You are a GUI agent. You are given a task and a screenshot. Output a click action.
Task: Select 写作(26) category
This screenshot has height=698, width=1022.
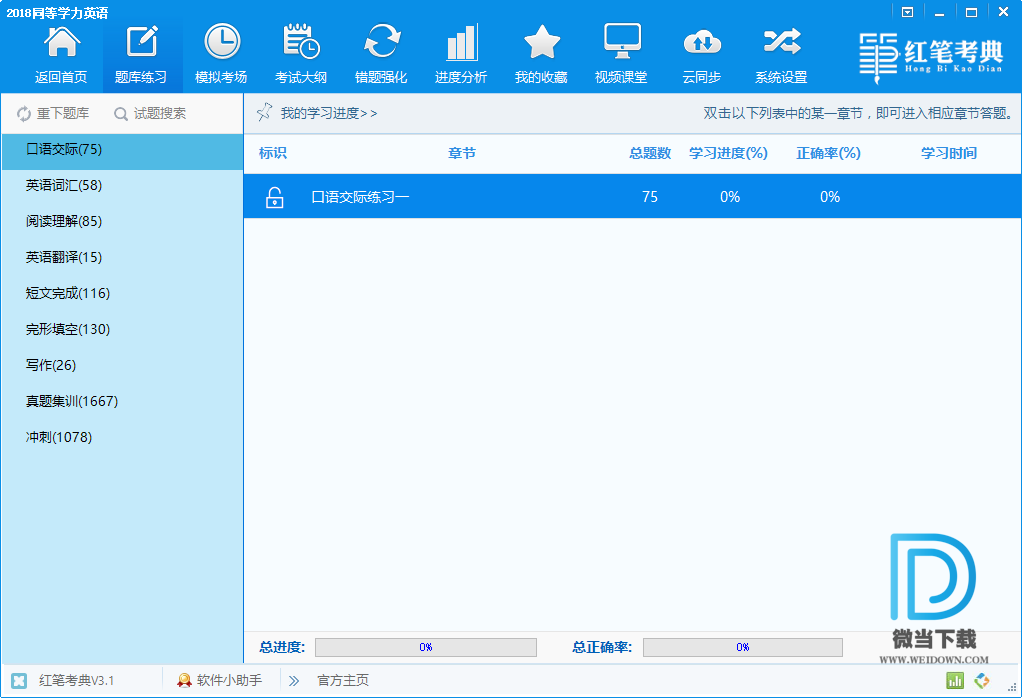(x=123, y=365)
